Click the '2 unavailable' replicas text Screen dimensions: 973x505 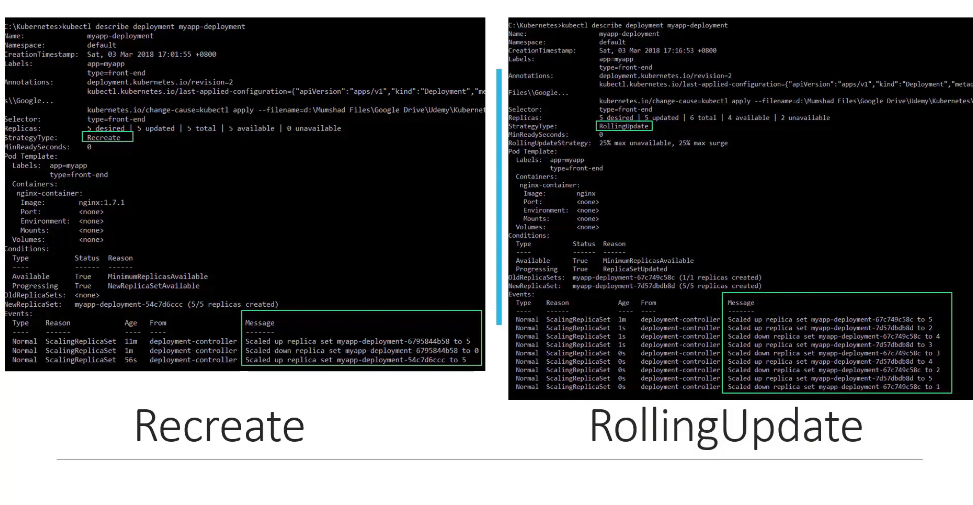click(x=801, y=118)
